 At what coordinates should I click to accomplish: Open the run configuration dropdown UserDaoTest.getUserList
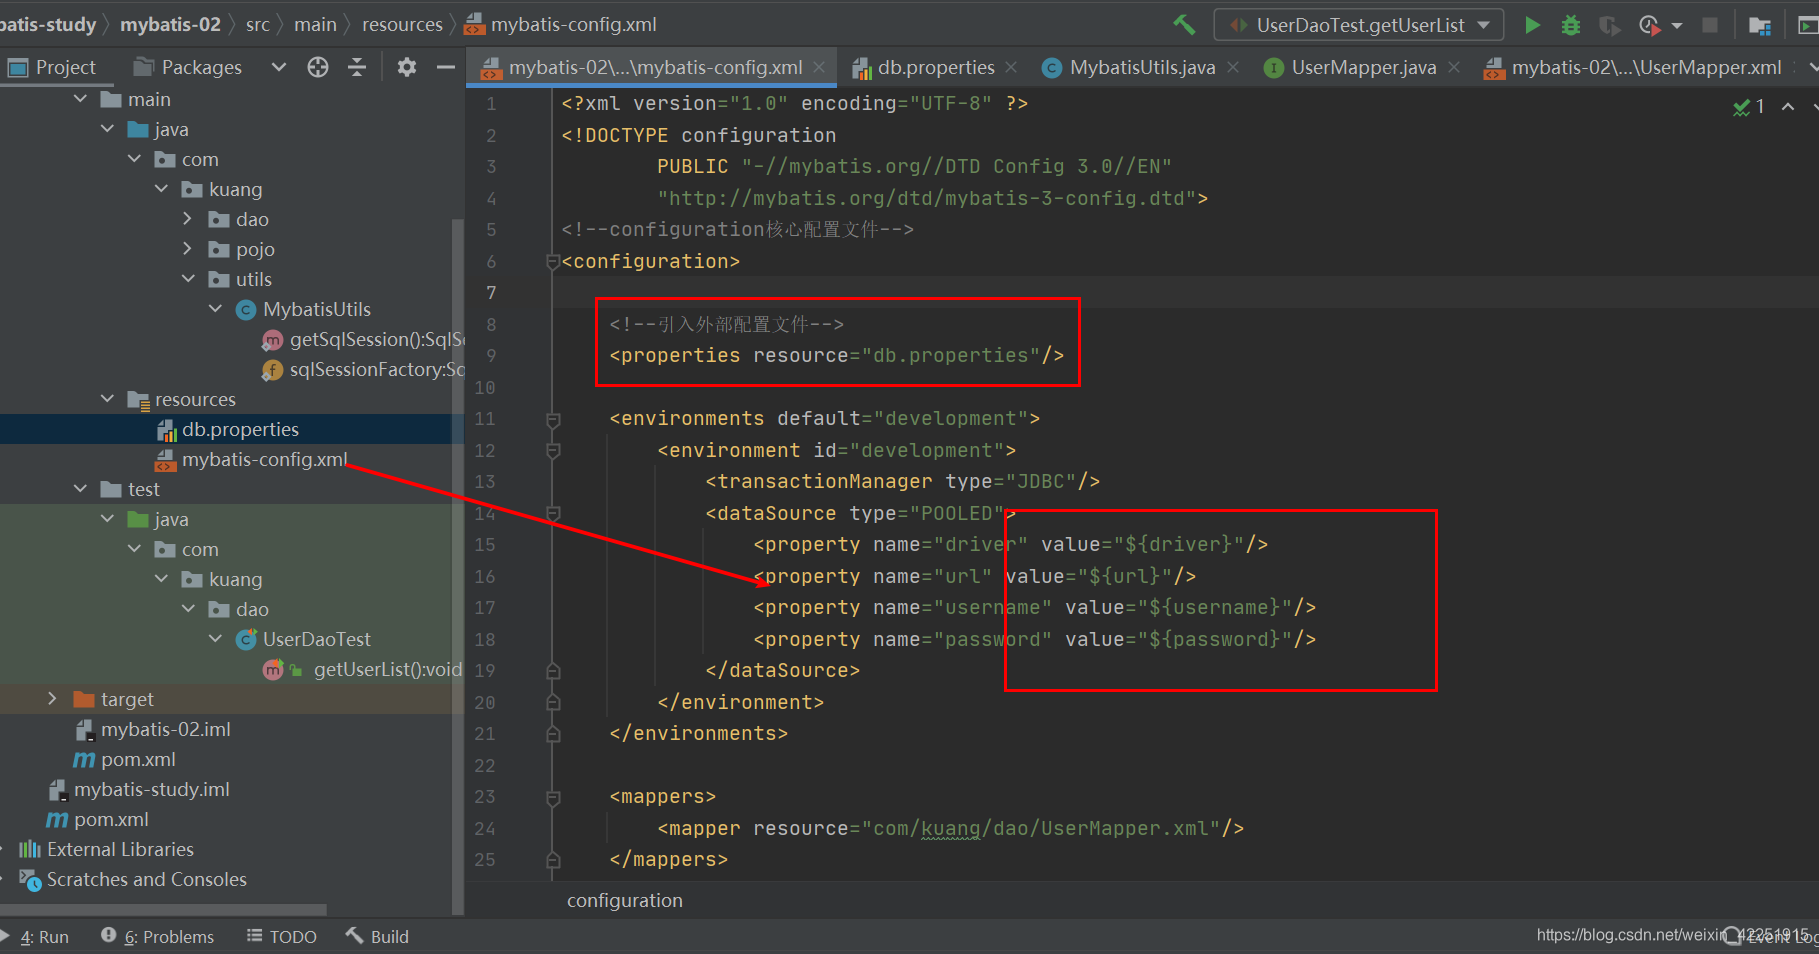click(1359, 25)
